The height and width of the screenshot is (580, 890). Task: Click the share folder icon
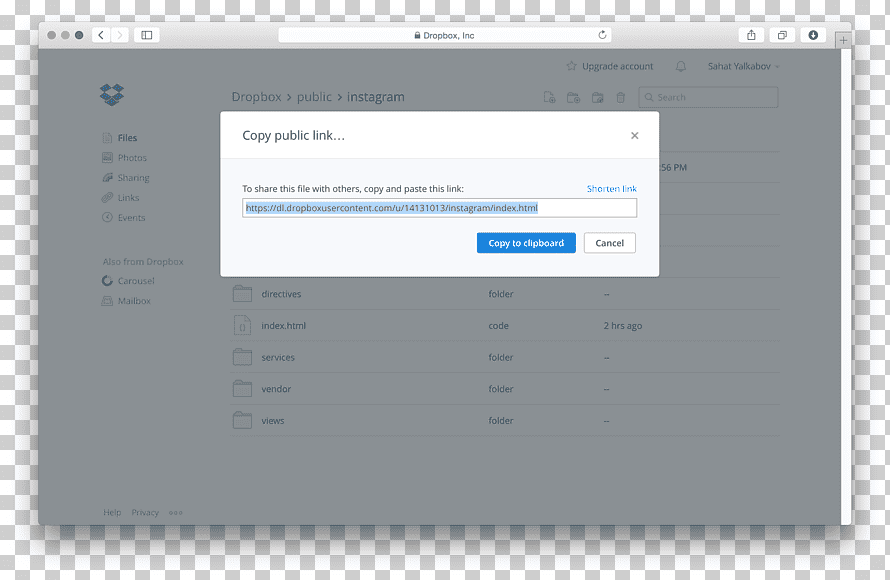[x=597, y=97]
